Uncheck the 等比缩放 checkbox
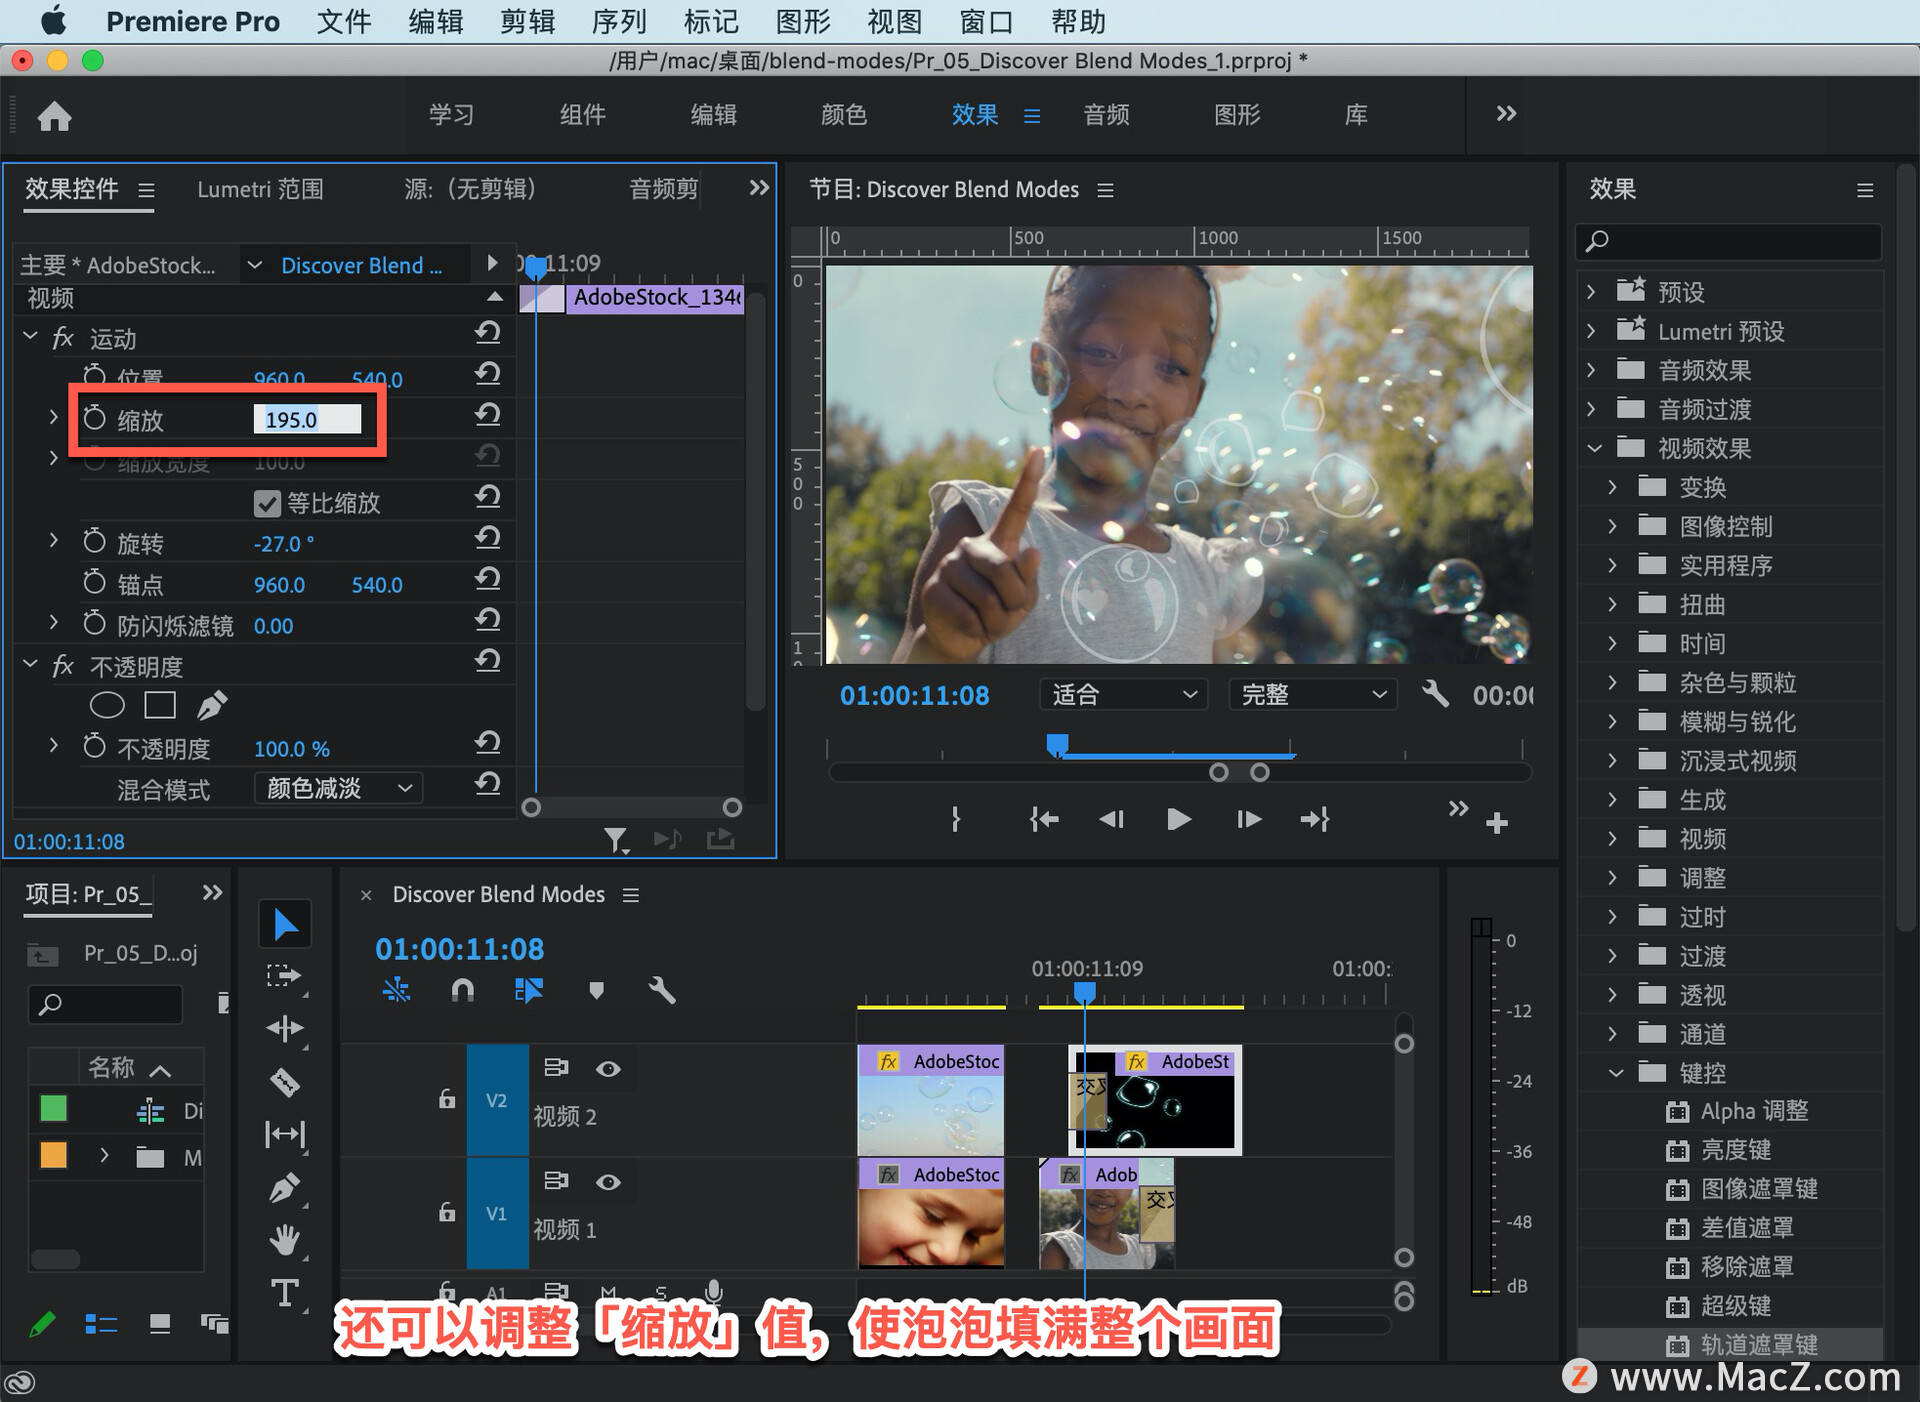The width and height of the screenshot is (1920, 1402). click(x=267, y=503)
